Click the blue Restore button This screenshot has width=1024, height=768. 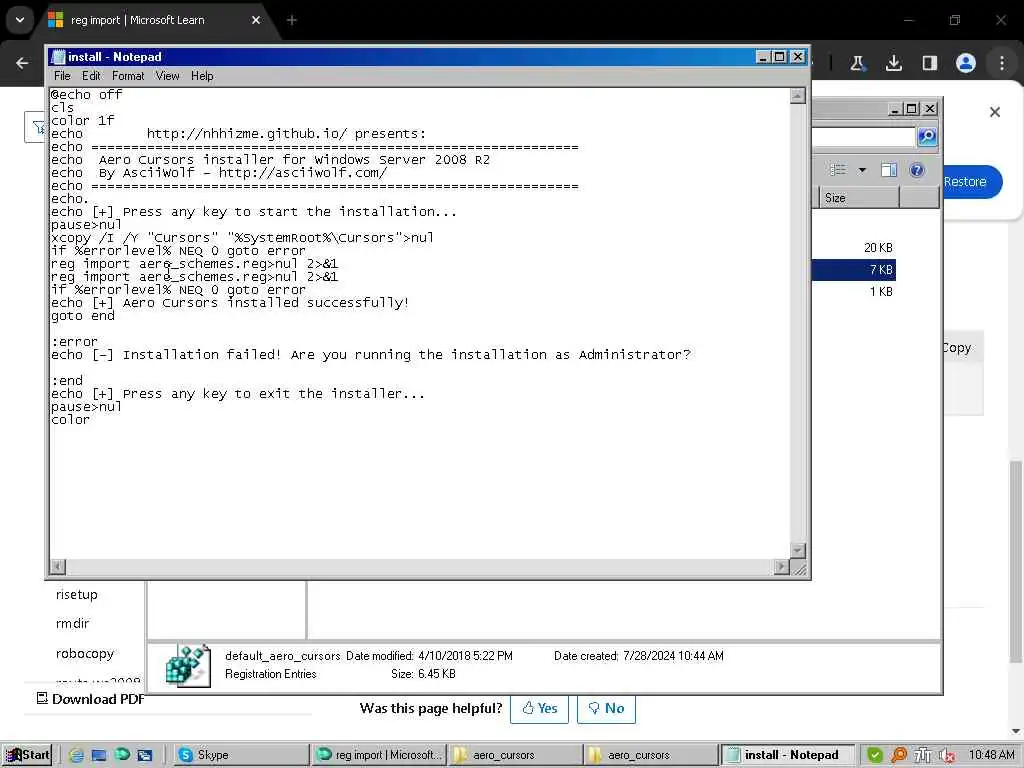[x=972, y=182]
